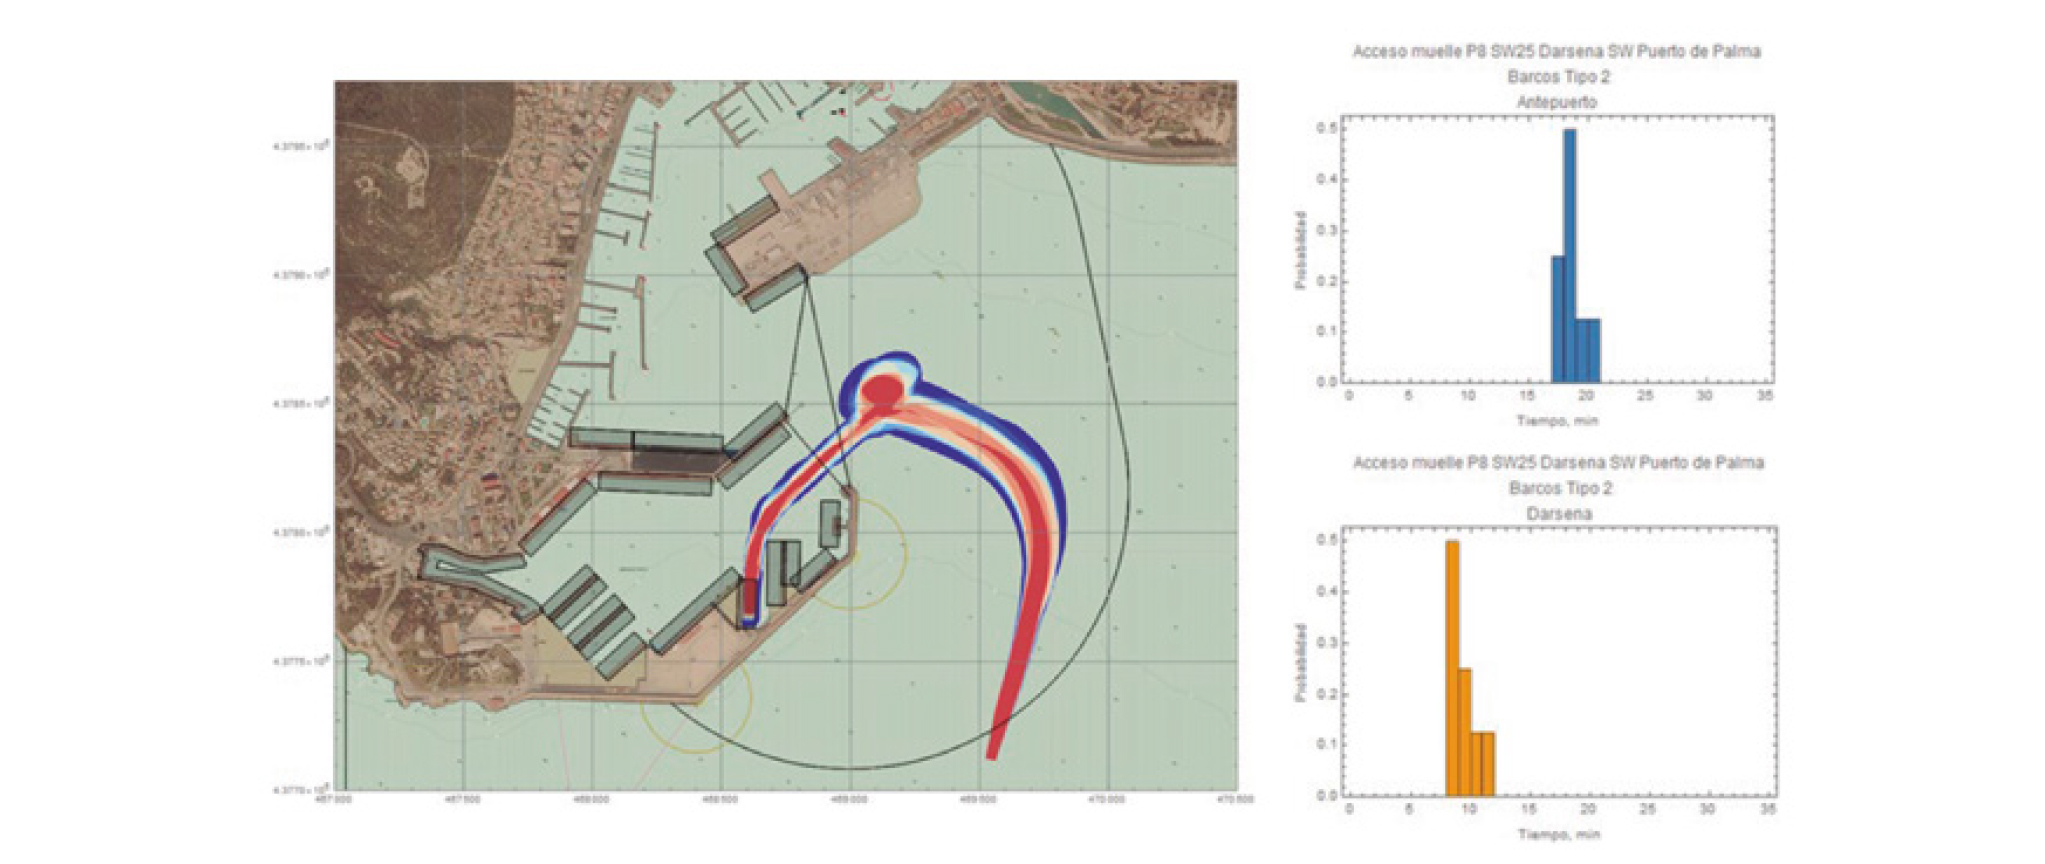The width and height of the screenshot is (2045, 864).
Task: Click '4.3785×10⁶' label on the map's vertical axis
Action: pyautogui.click(x=301, y=404)
